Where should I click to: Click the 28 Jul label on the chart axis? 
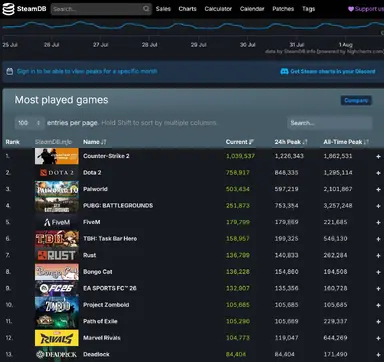pyautogui.click(x=150, y=45)
